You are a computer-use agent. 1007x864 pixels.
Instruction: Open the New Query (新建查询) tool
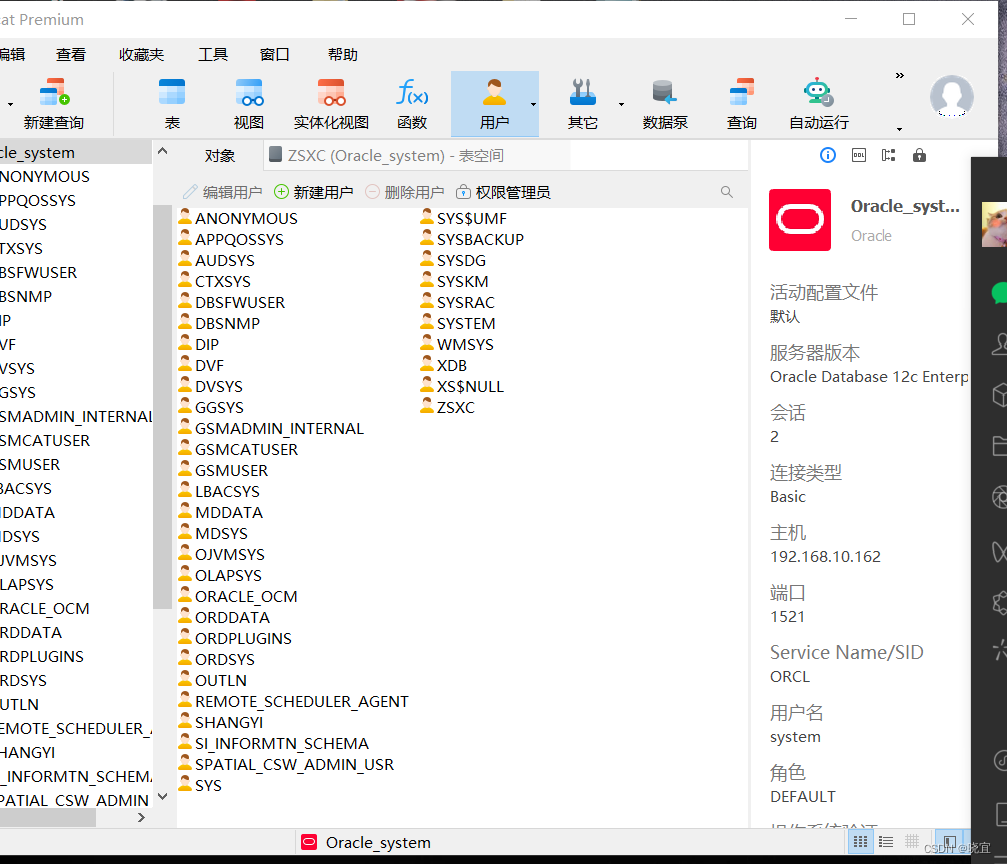tap(53, 103)
